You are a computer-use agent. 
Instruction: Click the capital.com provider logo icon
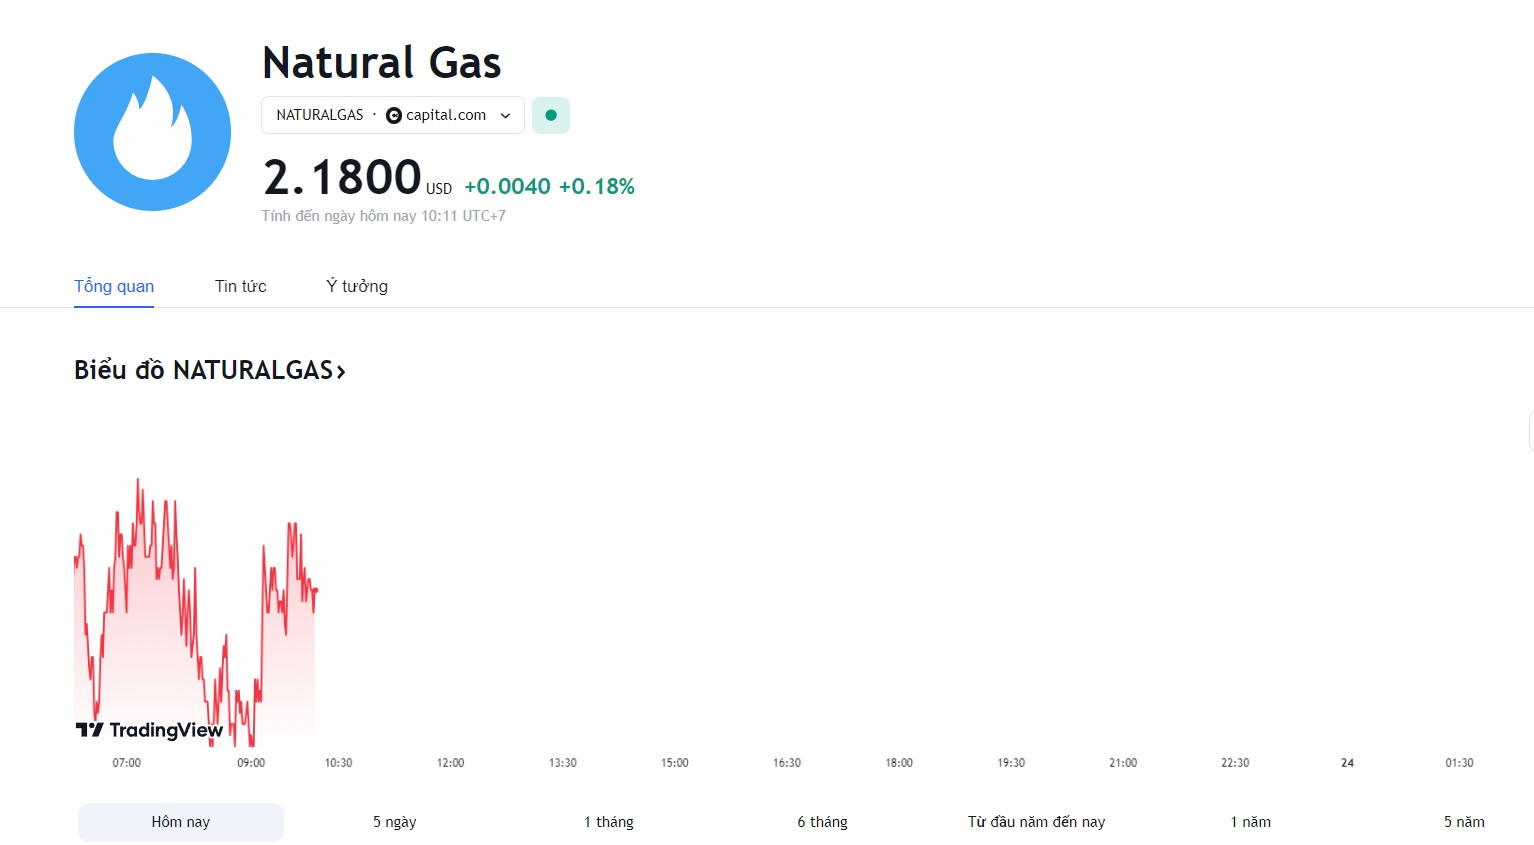tap(394, 115)
